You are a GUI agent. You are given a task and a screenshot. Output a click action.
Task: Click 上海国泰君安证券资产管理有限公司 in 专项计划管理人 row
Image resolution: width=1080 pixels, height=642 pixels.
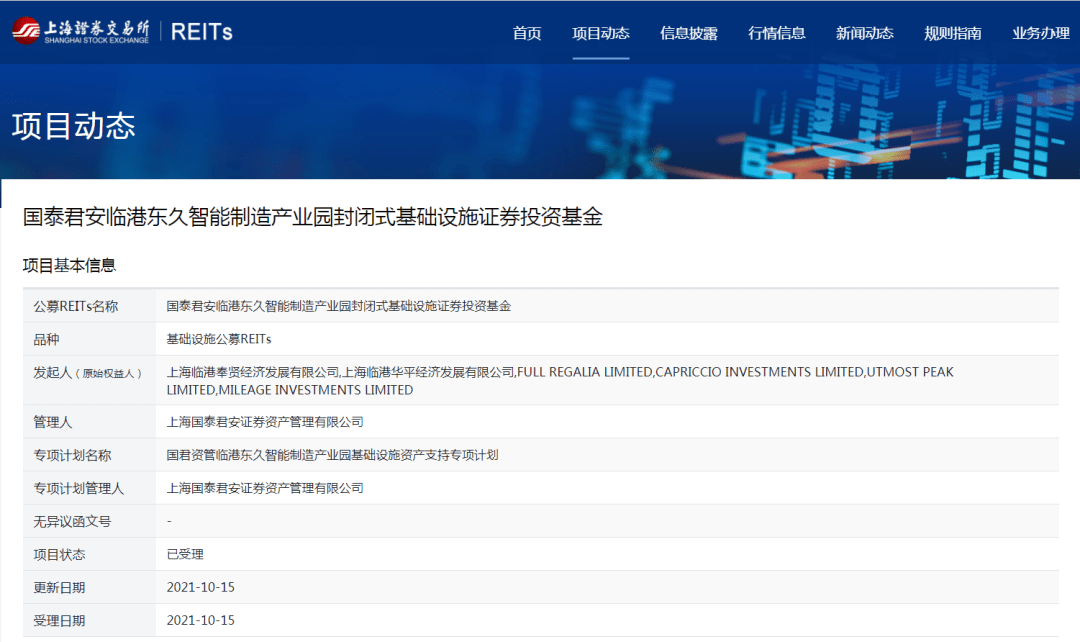pyautogui.click(x=265, y=488)
